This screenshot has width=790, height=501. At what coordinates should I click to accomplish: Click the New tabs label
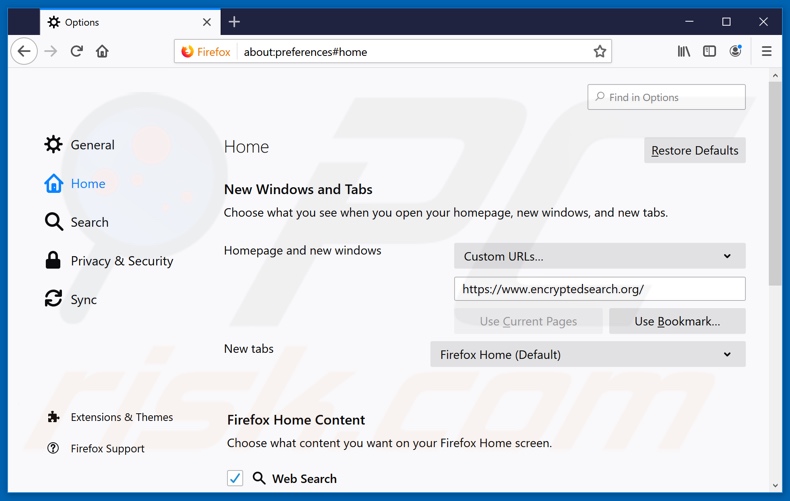tap(249, 349)
